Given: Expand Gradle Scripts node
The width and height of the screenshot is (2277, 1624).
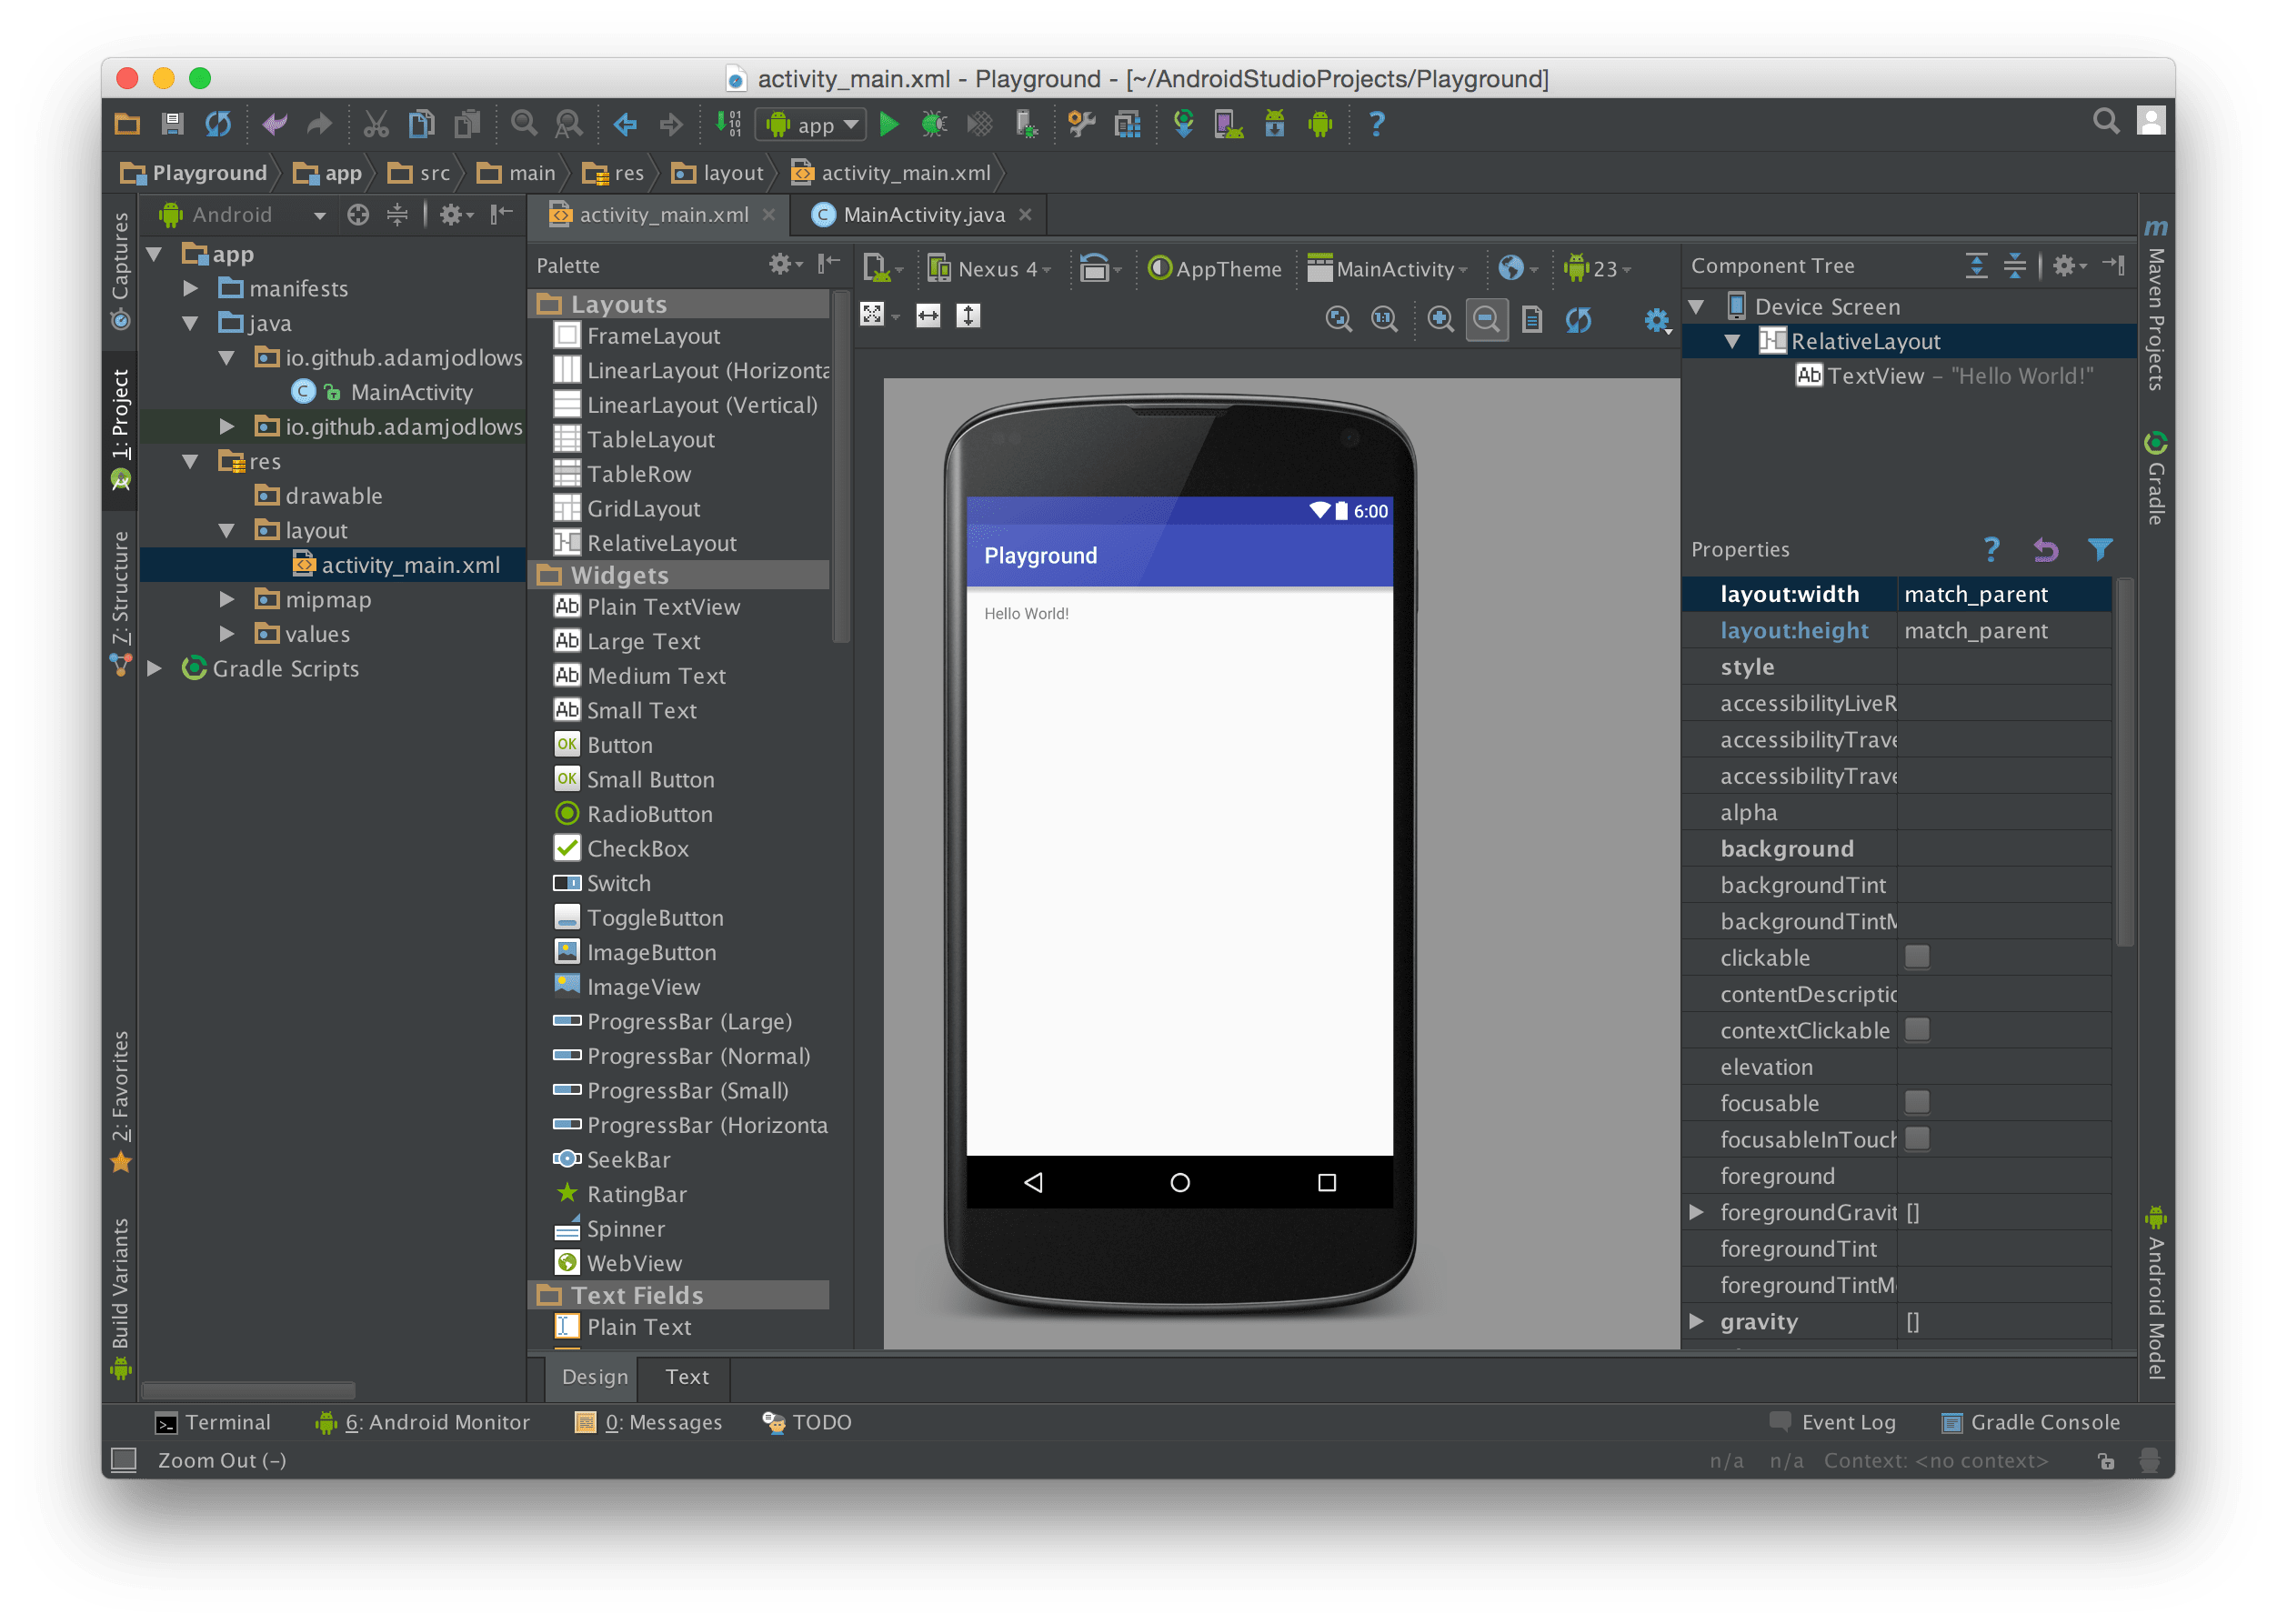Looking at the screenshot, I should (x=154, y=668).
